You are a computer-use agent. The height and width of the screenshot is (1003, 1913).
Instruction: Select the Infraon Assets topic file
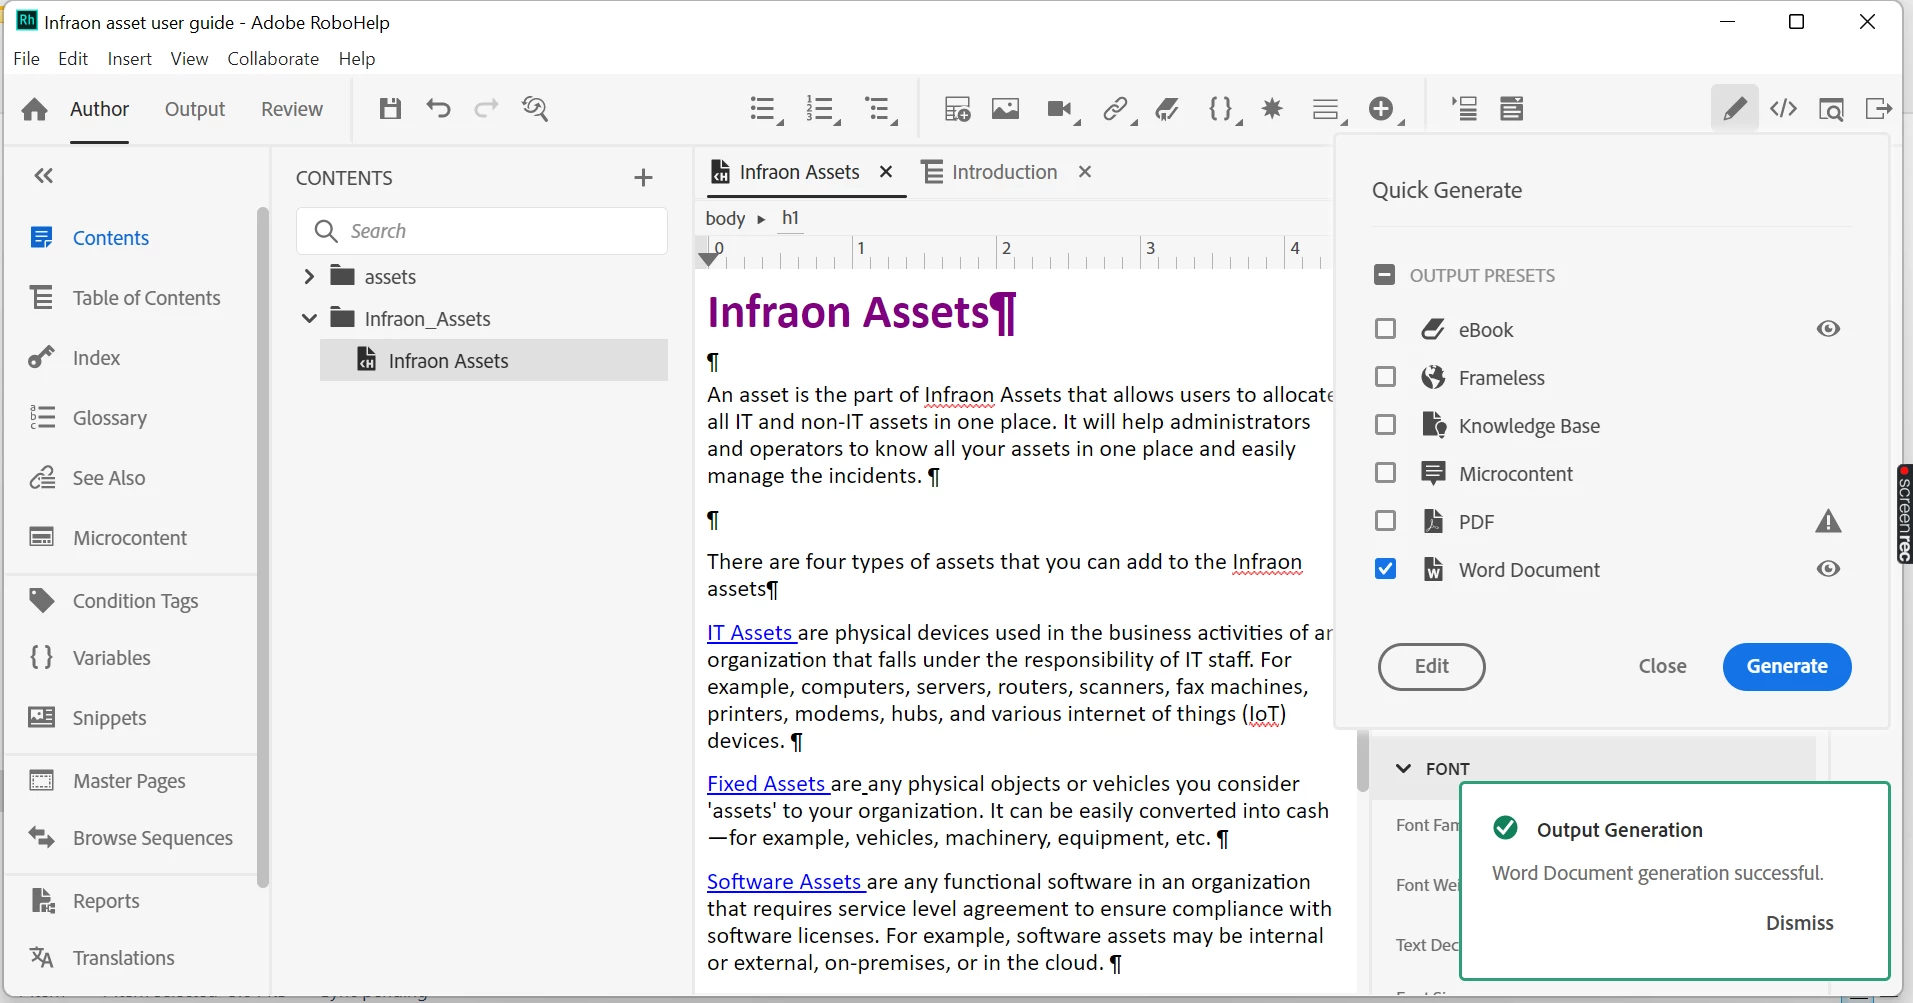point(494,360)
